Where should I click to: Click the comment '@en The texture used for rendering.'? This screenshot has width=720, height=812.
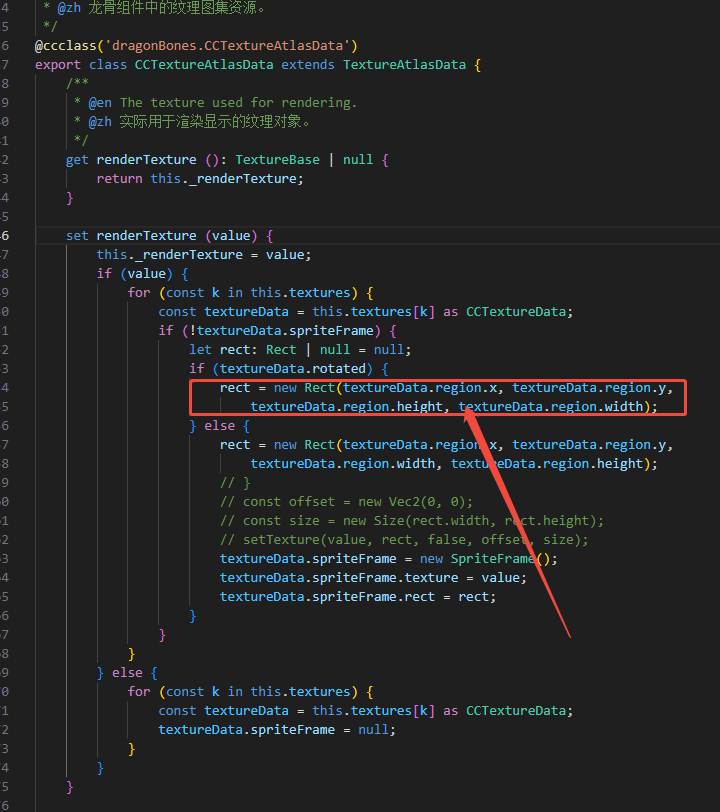223,103
